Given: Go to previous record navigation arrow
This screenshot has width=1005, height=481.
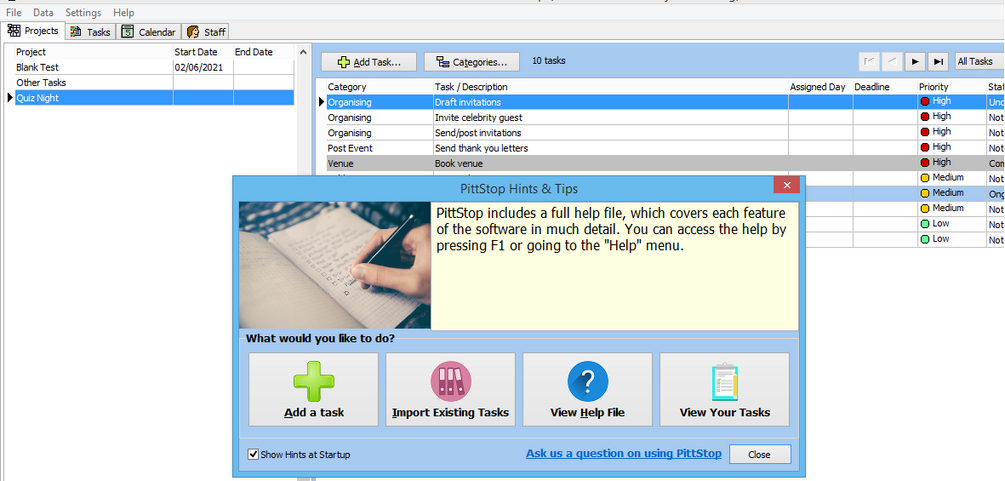Looking at the screenshot, I should pos(892,62).
